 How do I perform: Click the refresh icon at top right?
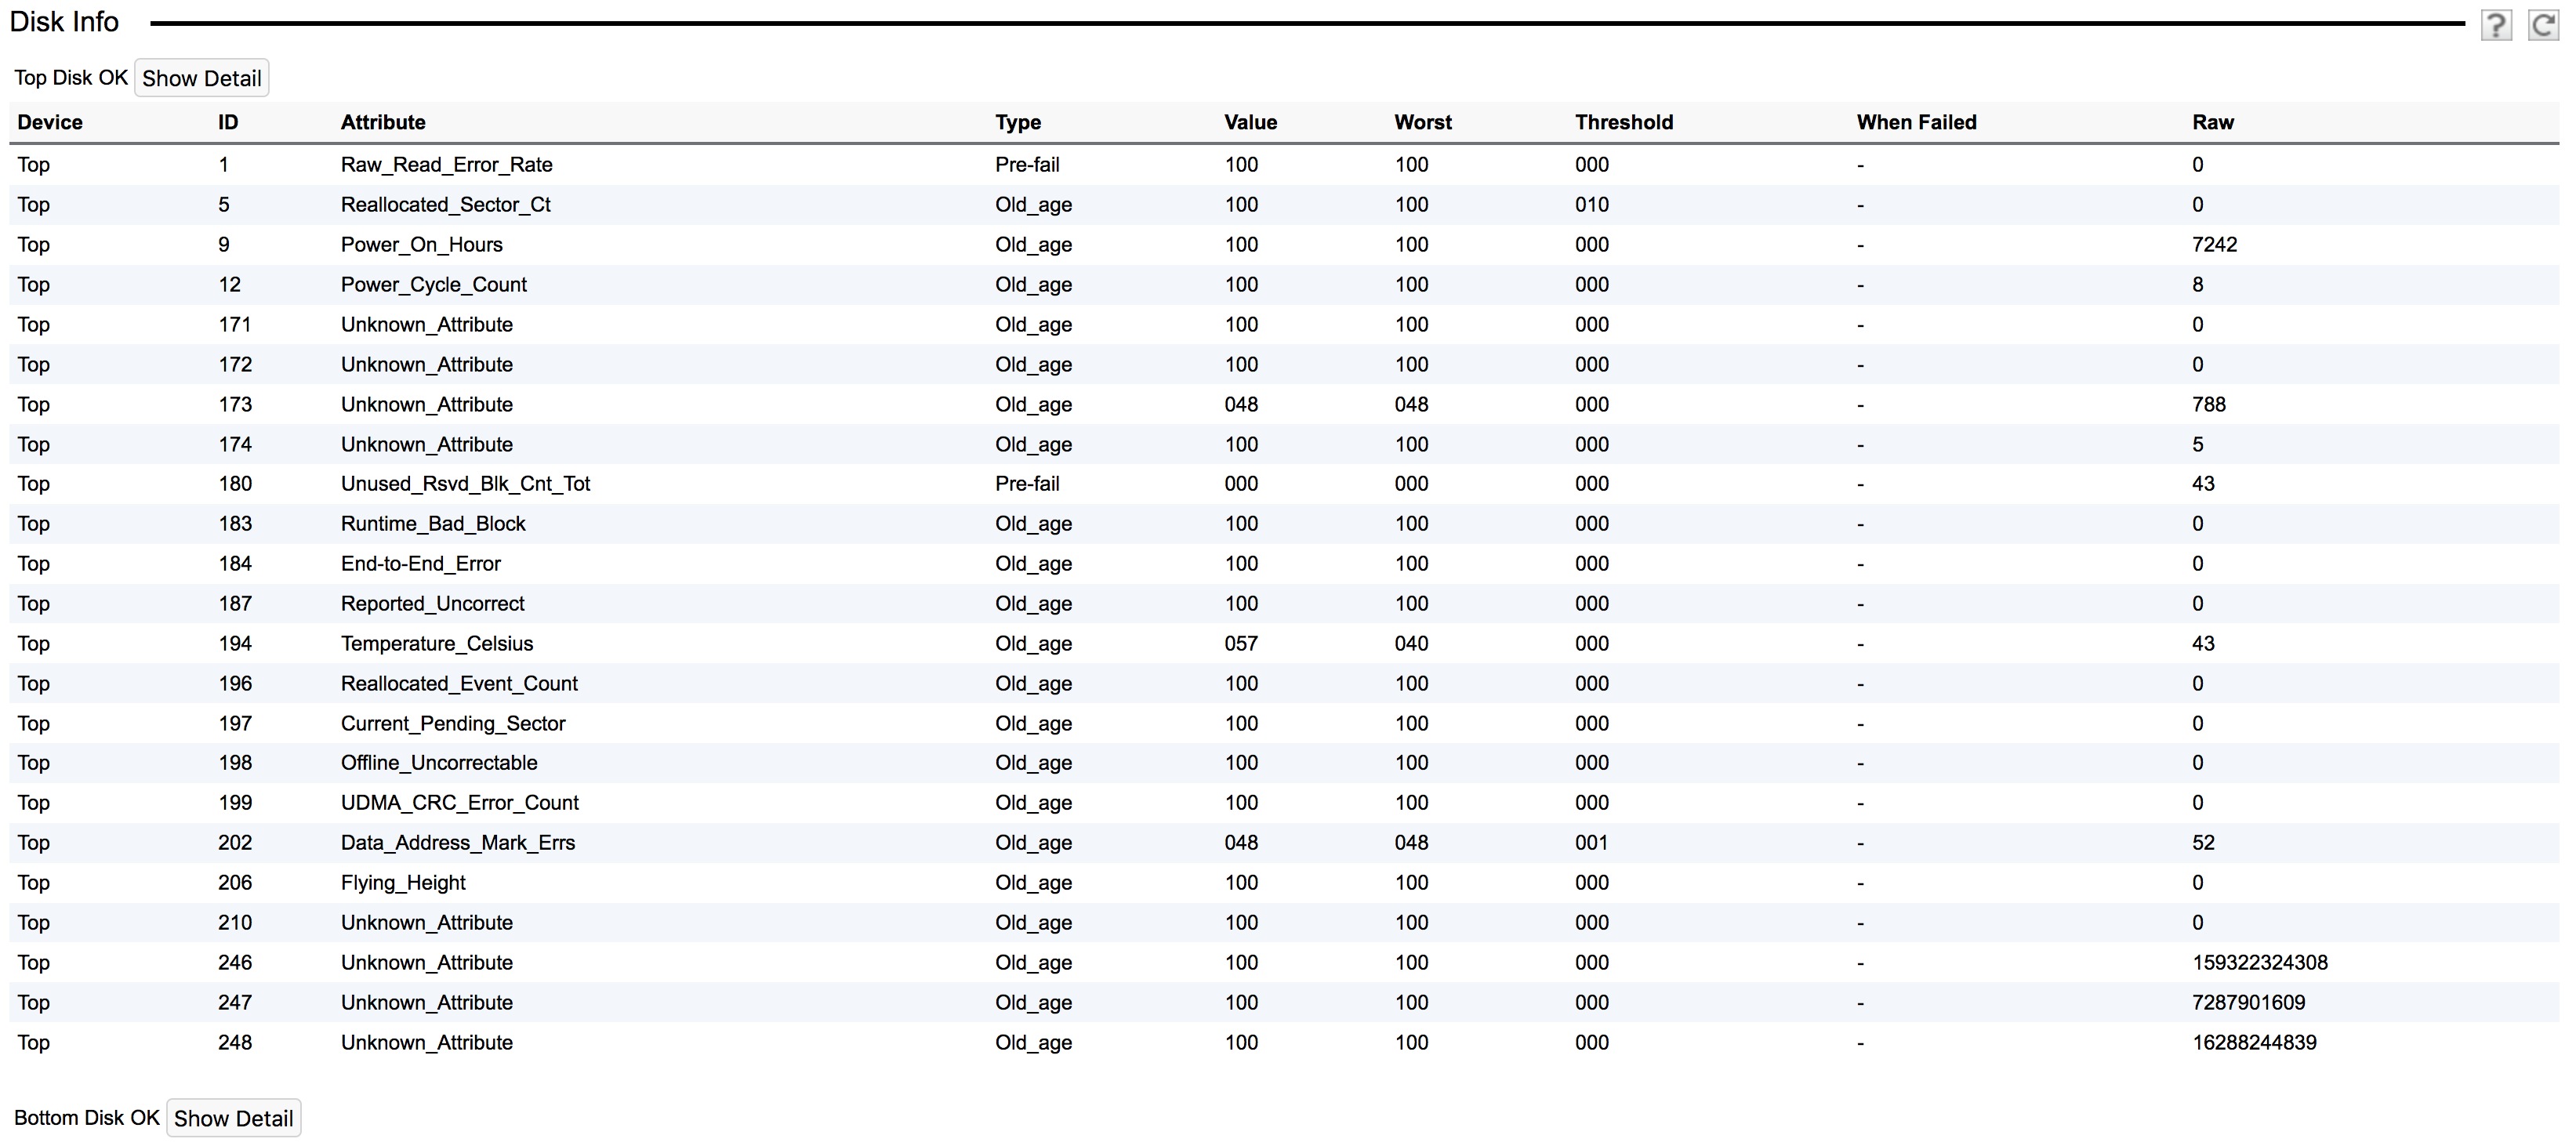(x=2543, y=25)
